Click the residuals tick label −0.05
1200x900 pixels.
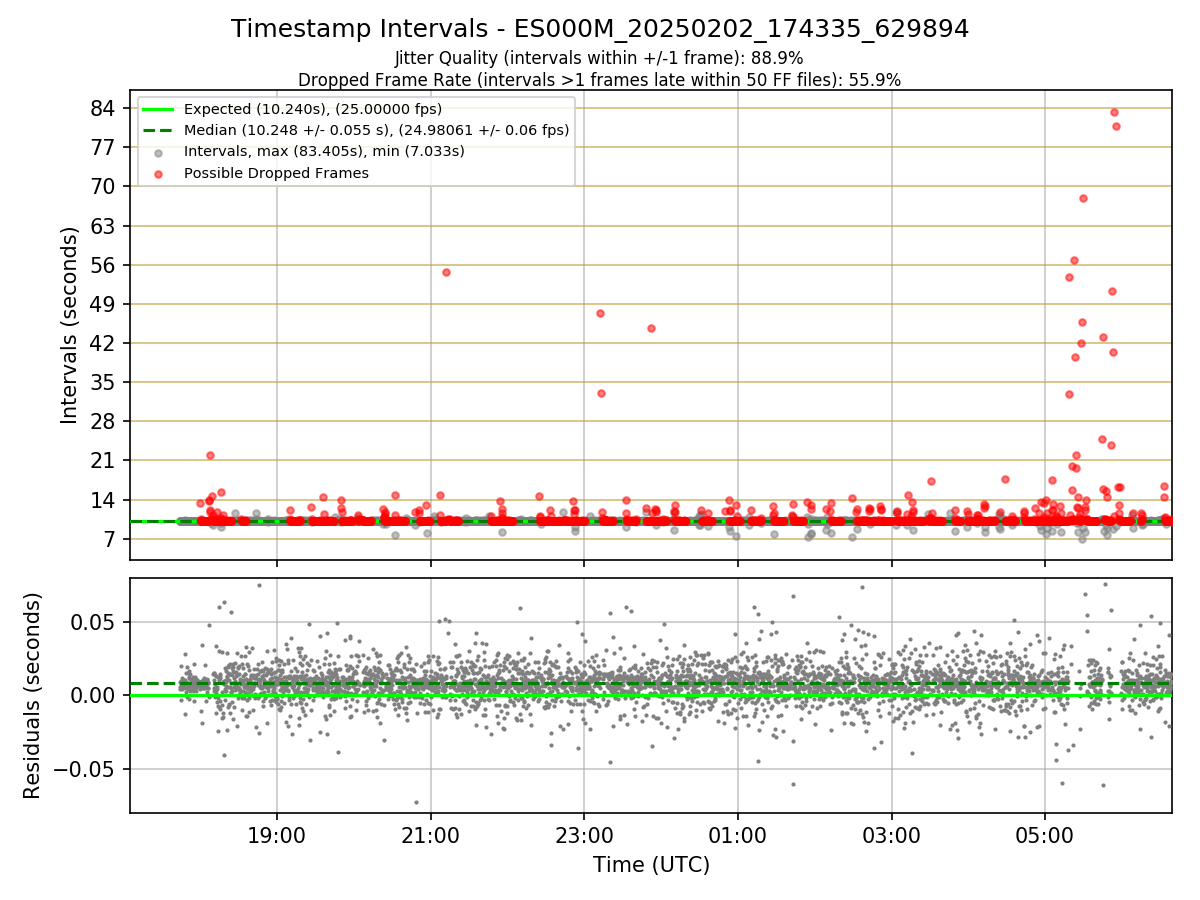click(86, 769)
